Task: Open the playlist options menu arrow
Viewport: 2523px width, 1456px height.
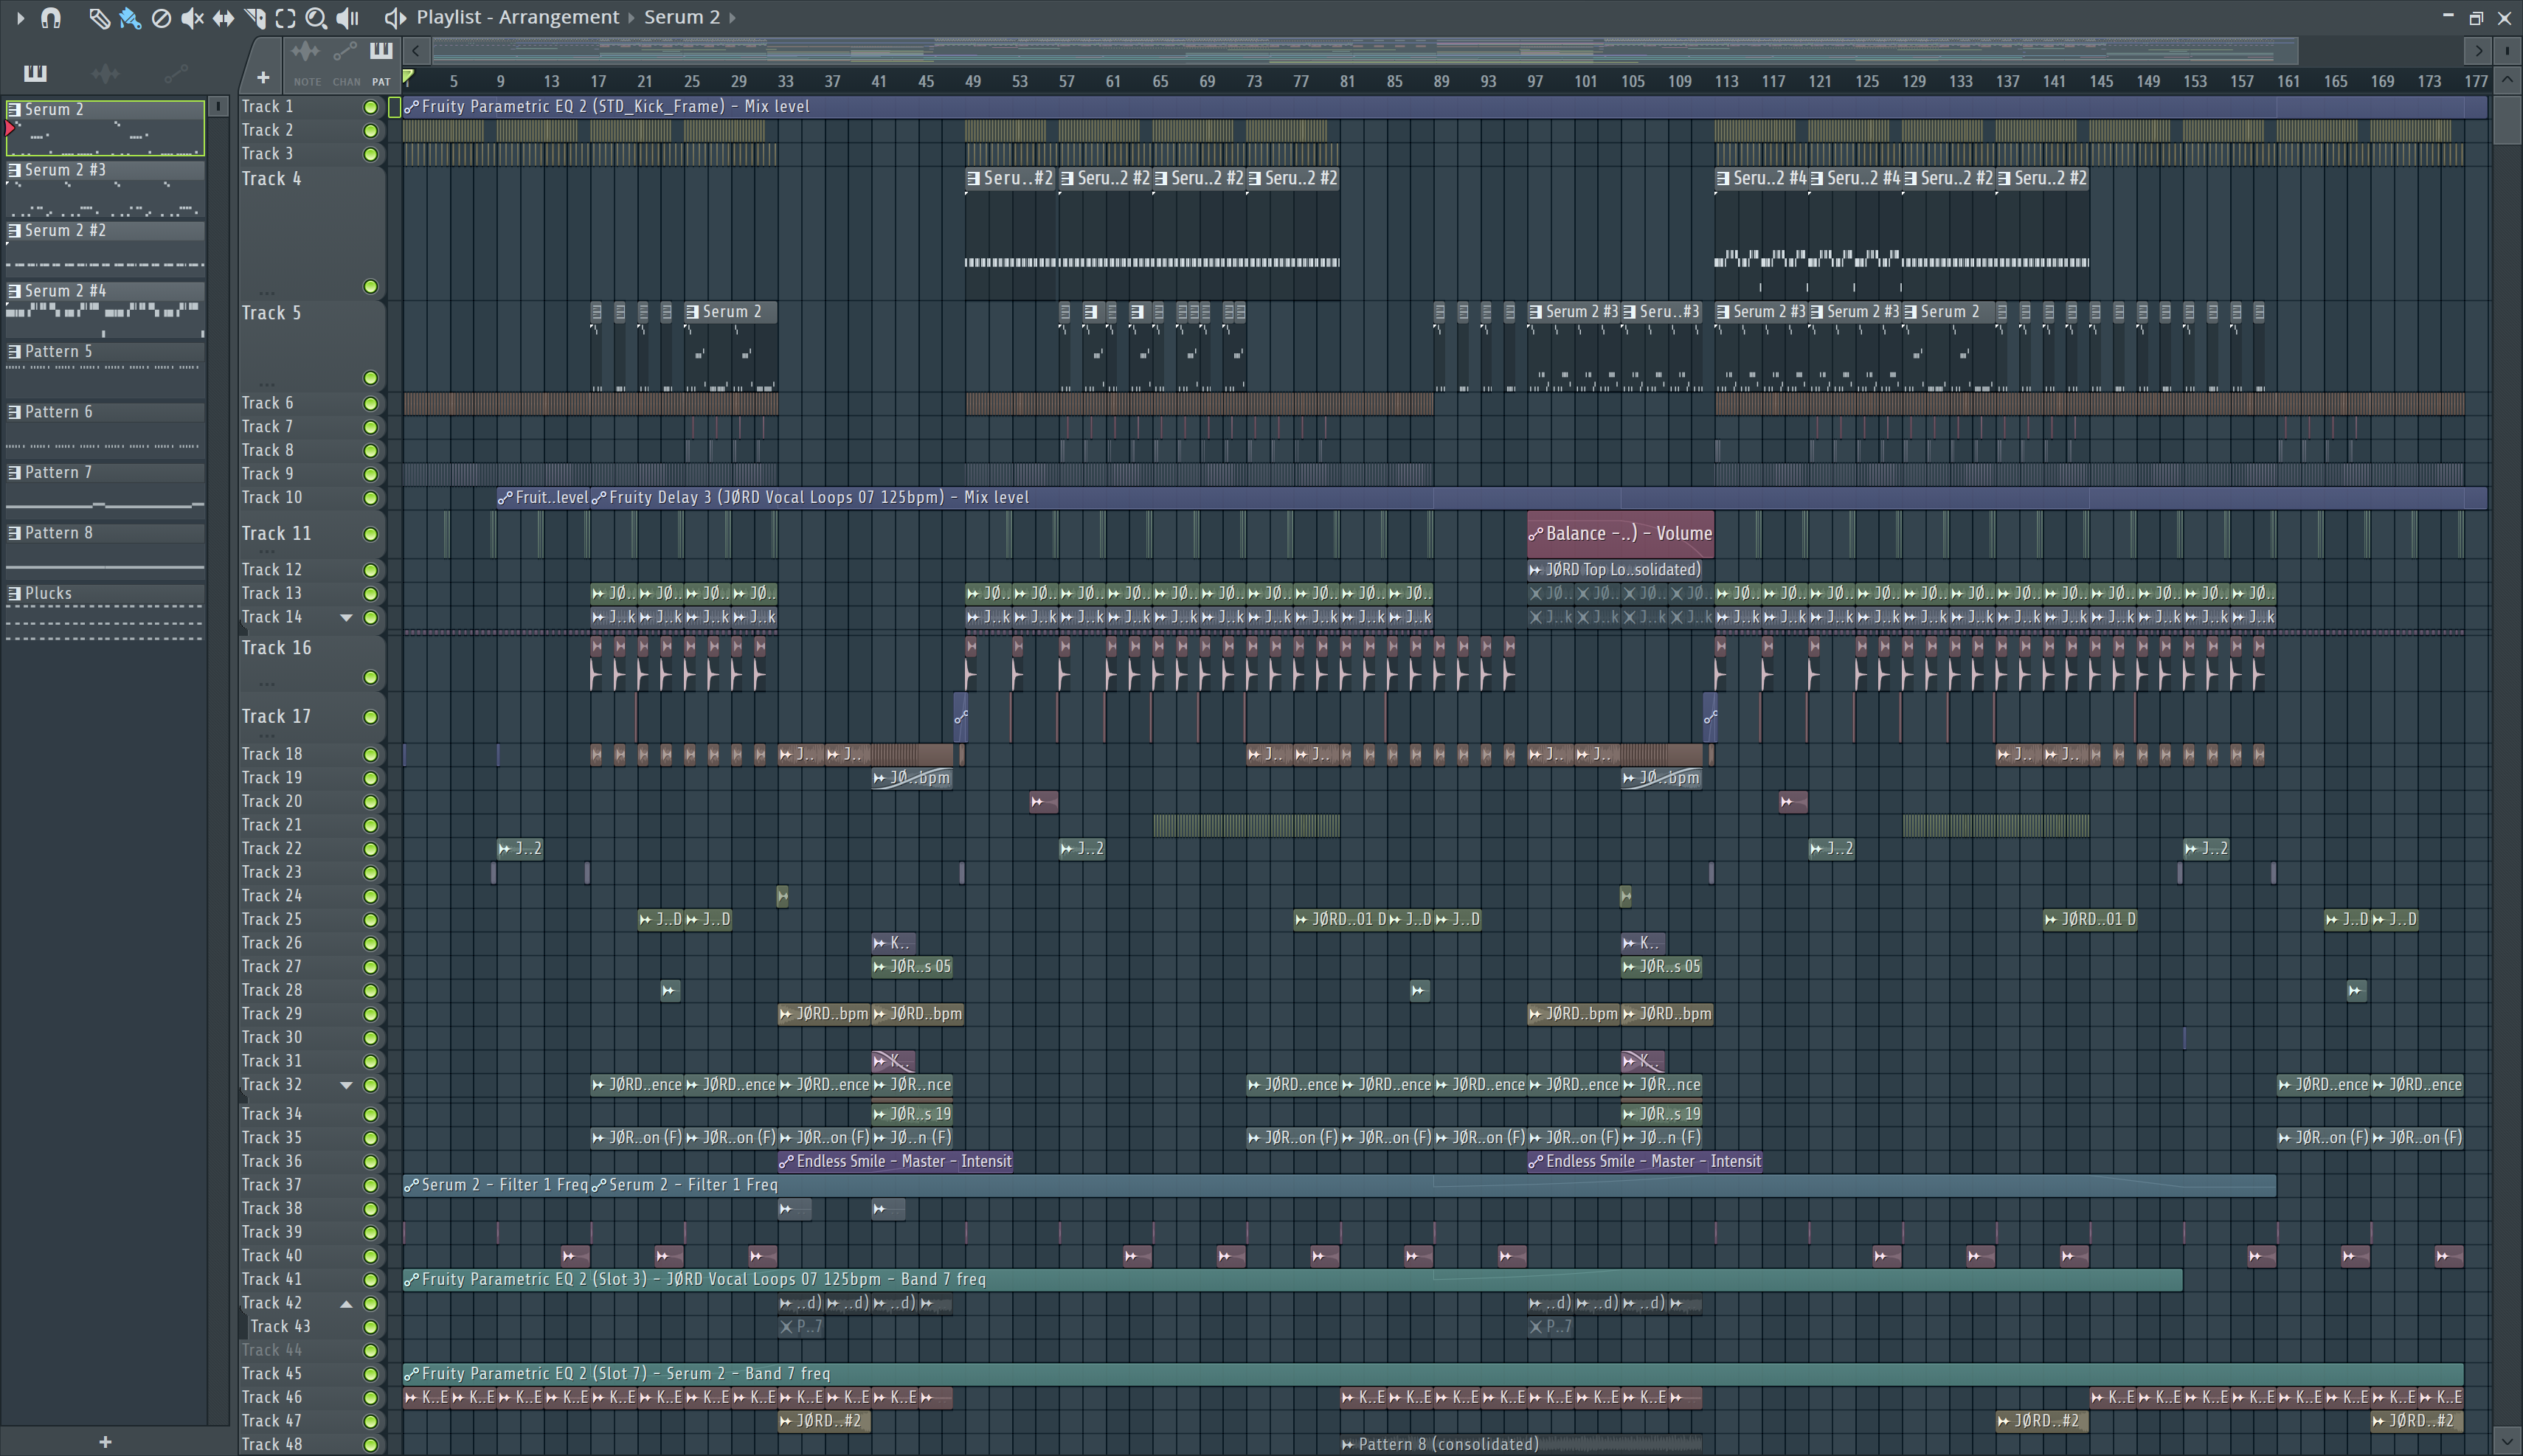Action: click(20, 17)
